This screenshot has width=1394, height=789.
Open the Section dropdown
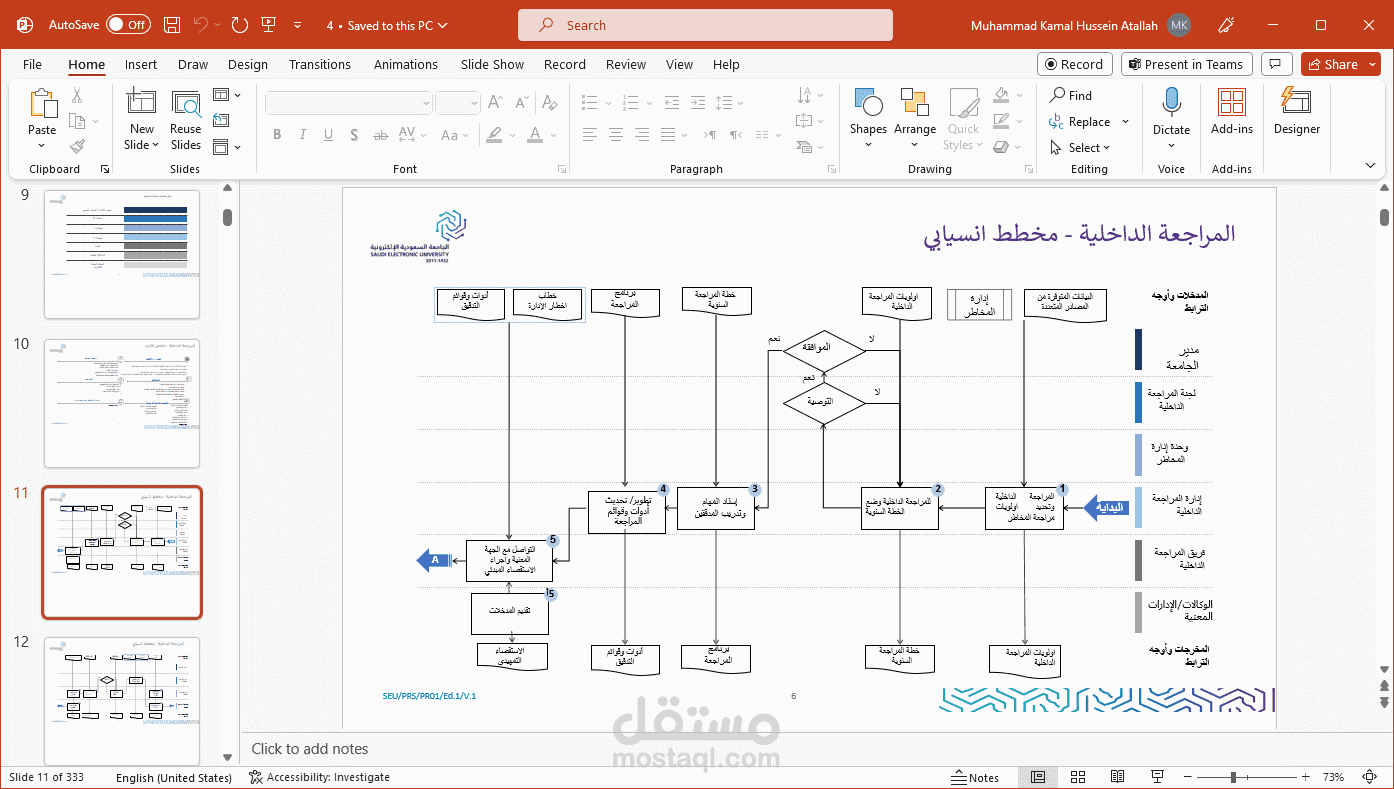pyautogui.click(x=227, y=147)
